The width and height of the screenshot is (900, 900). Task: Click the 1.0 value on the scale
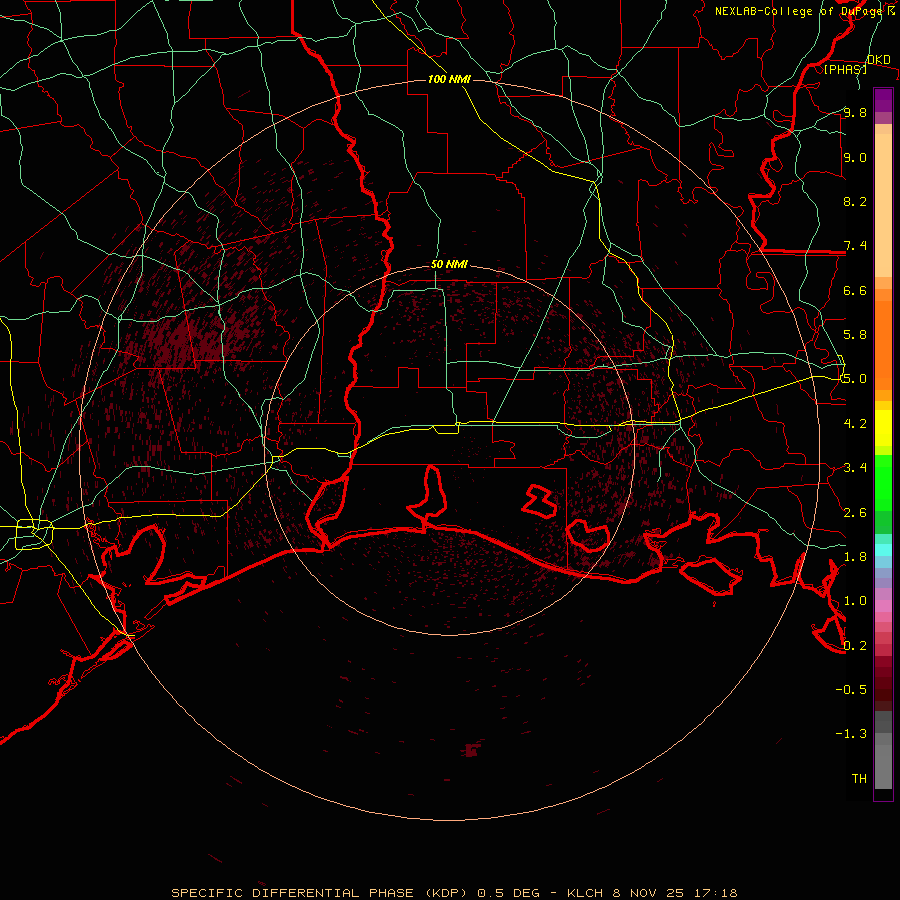(855, 601)
